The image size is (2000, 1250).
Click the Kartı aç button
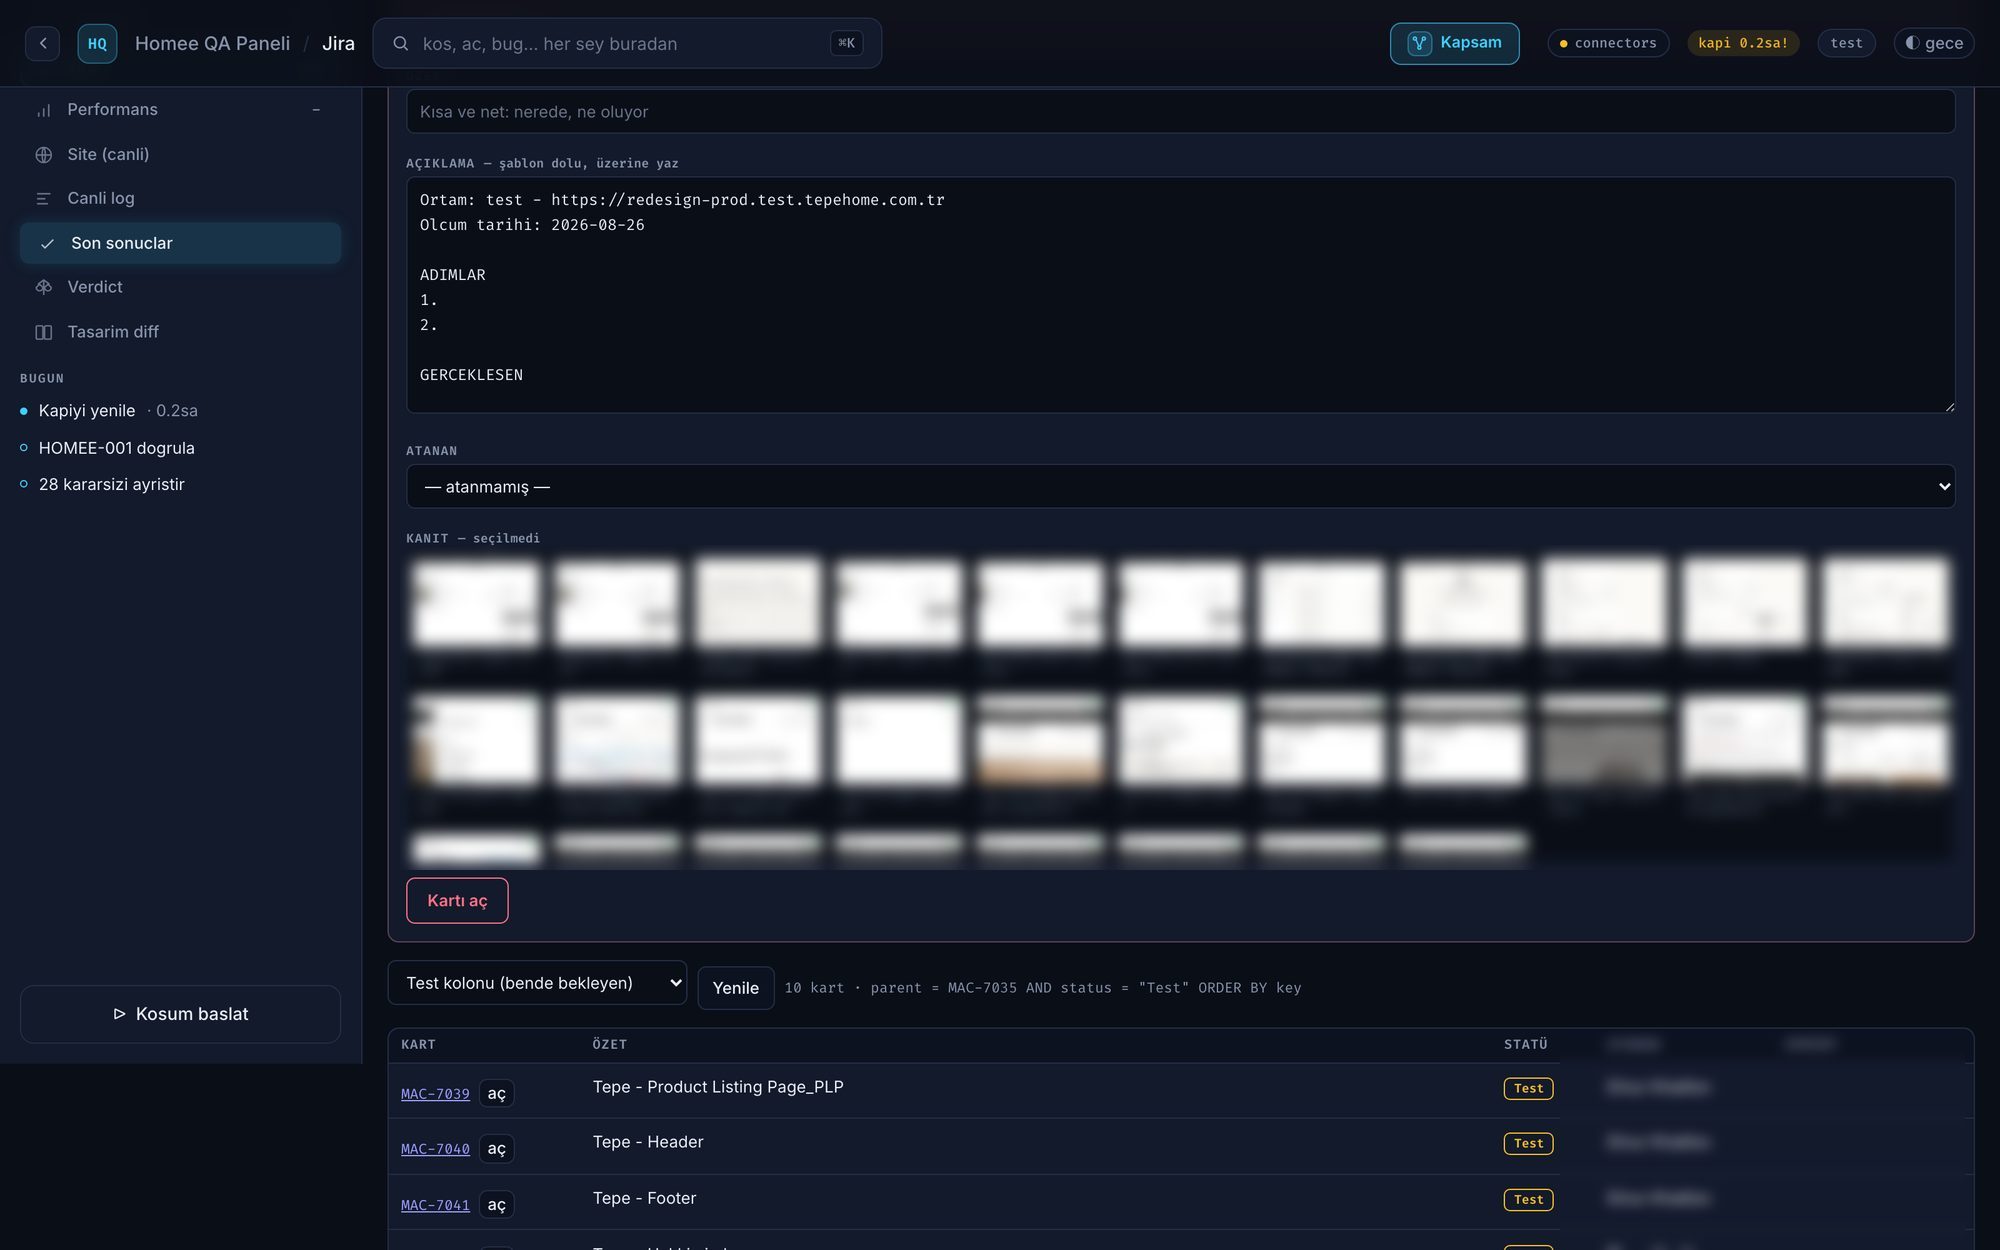click(x=457, y=900)
